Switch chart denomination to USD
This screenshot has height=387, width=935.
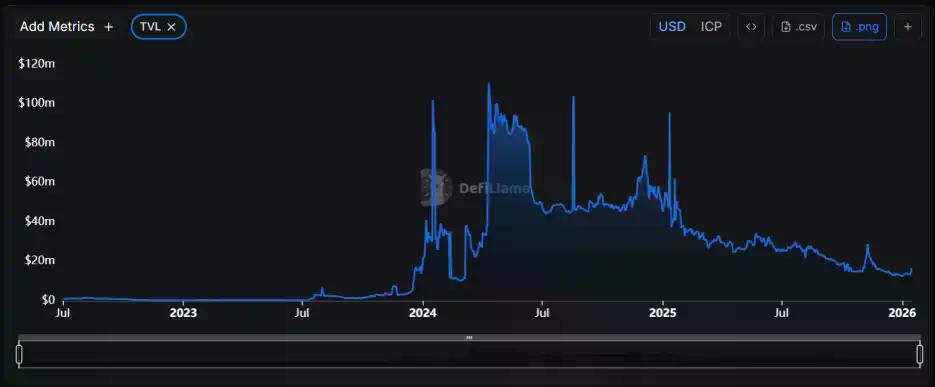click(671, 27)
